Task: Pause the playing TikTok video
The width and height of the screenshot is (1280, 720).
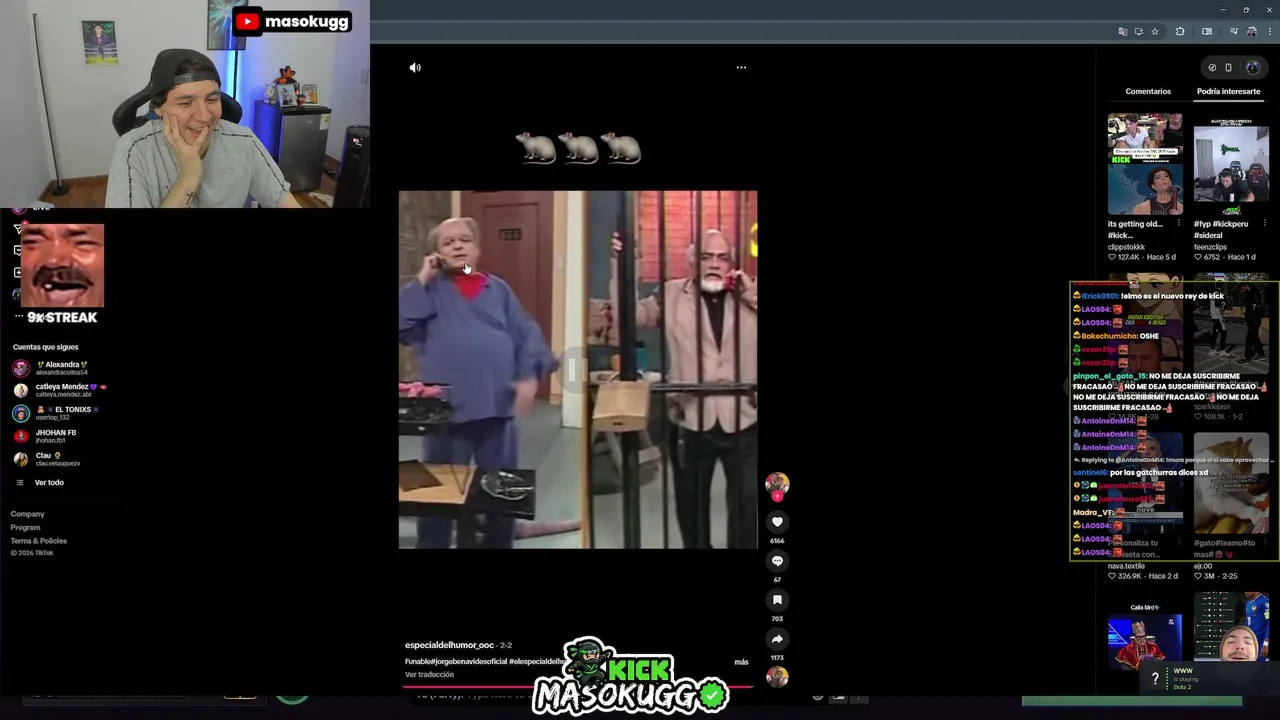Action: 577,370
